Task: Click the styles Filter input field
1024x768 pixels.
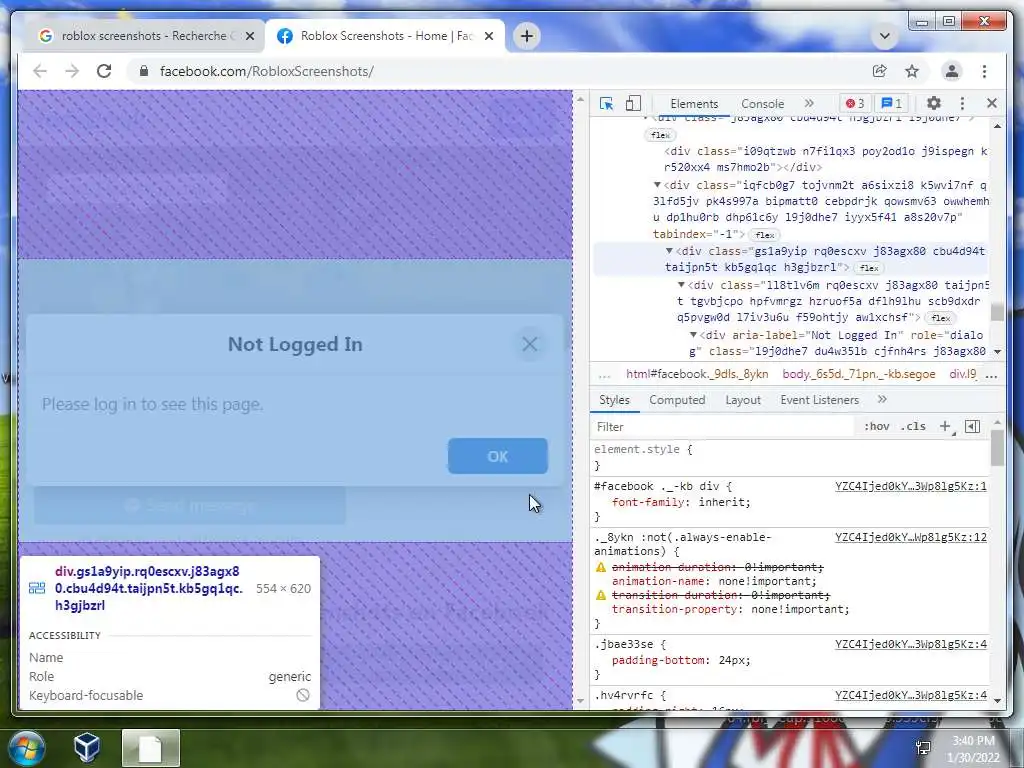Action: pos(722,426)
